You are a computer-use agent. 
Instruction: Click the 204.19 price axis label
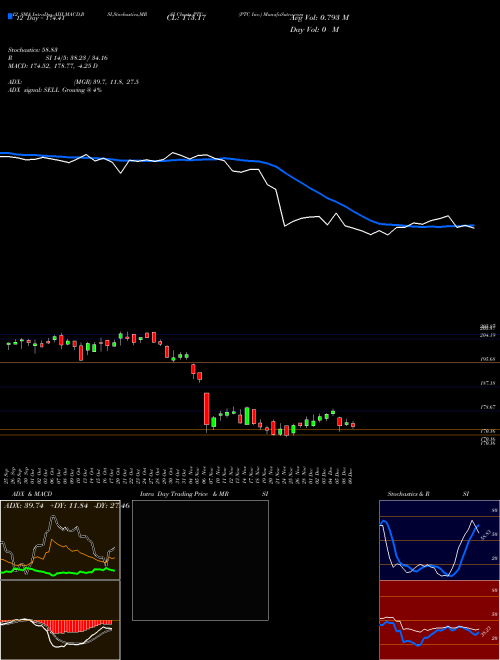(x=488, y=335)
